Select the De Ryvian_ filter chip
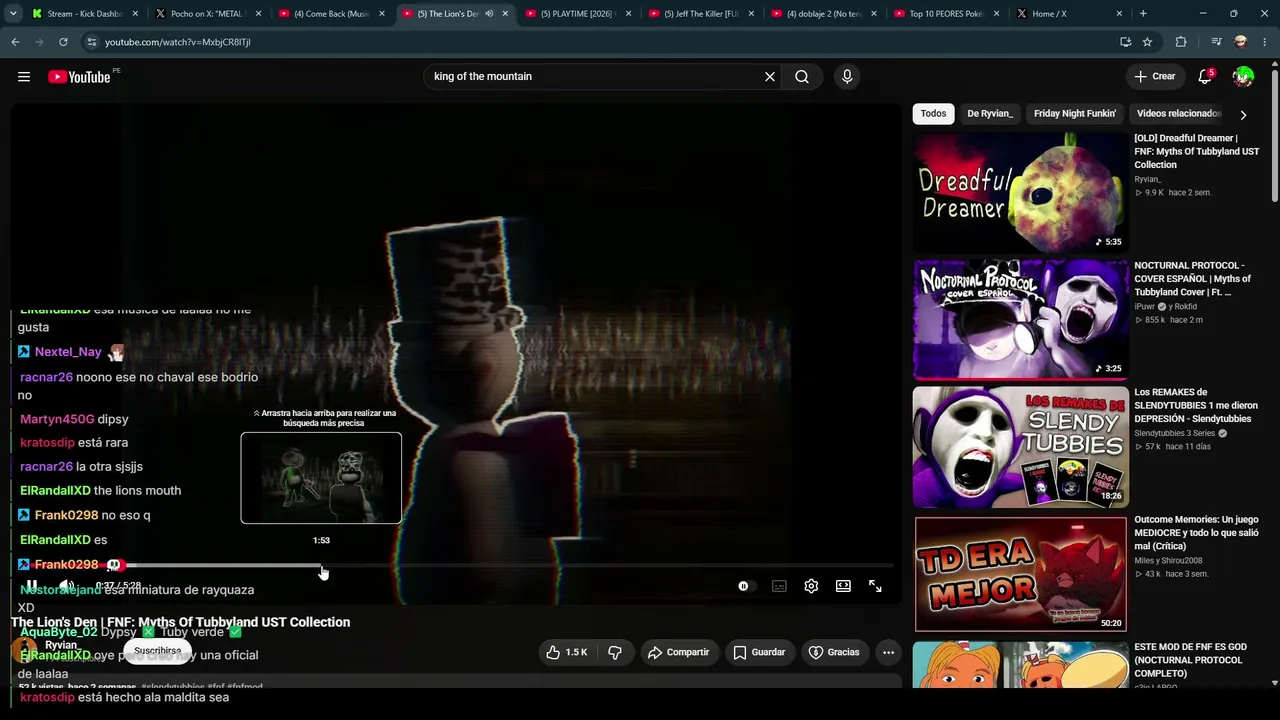 990,114
